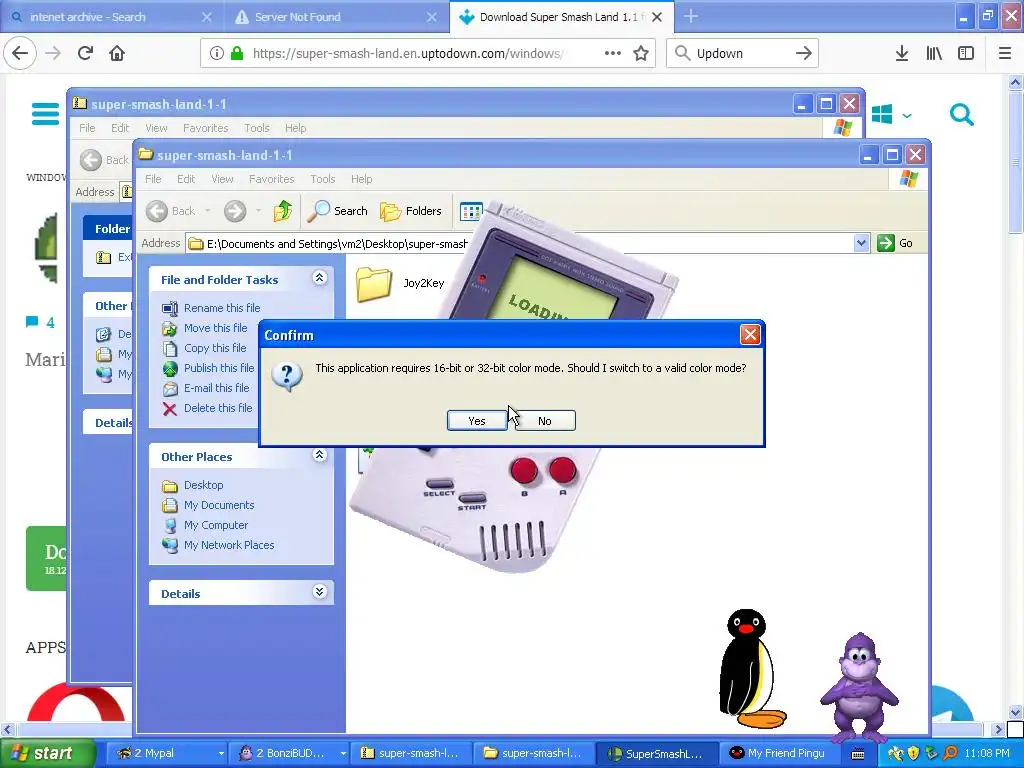This screenshot has width=1024, height=768.
Task: Click Delete this file
Action: (217, 408)
